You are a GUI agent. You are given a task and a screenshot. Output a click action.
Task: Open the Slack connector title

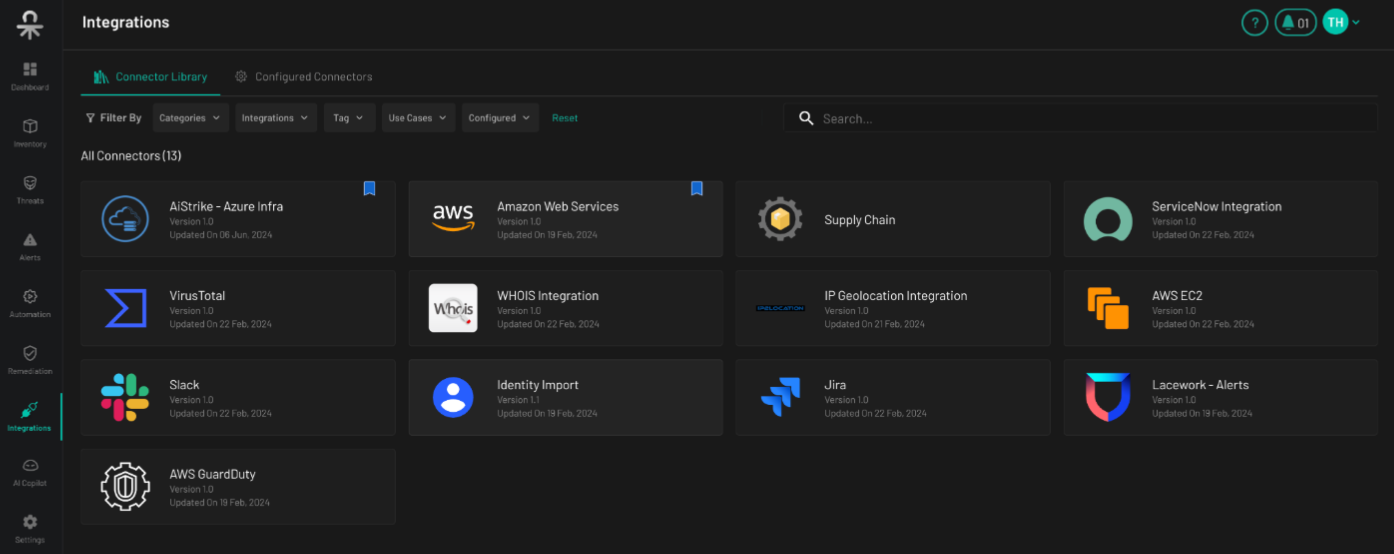[184, 385]
